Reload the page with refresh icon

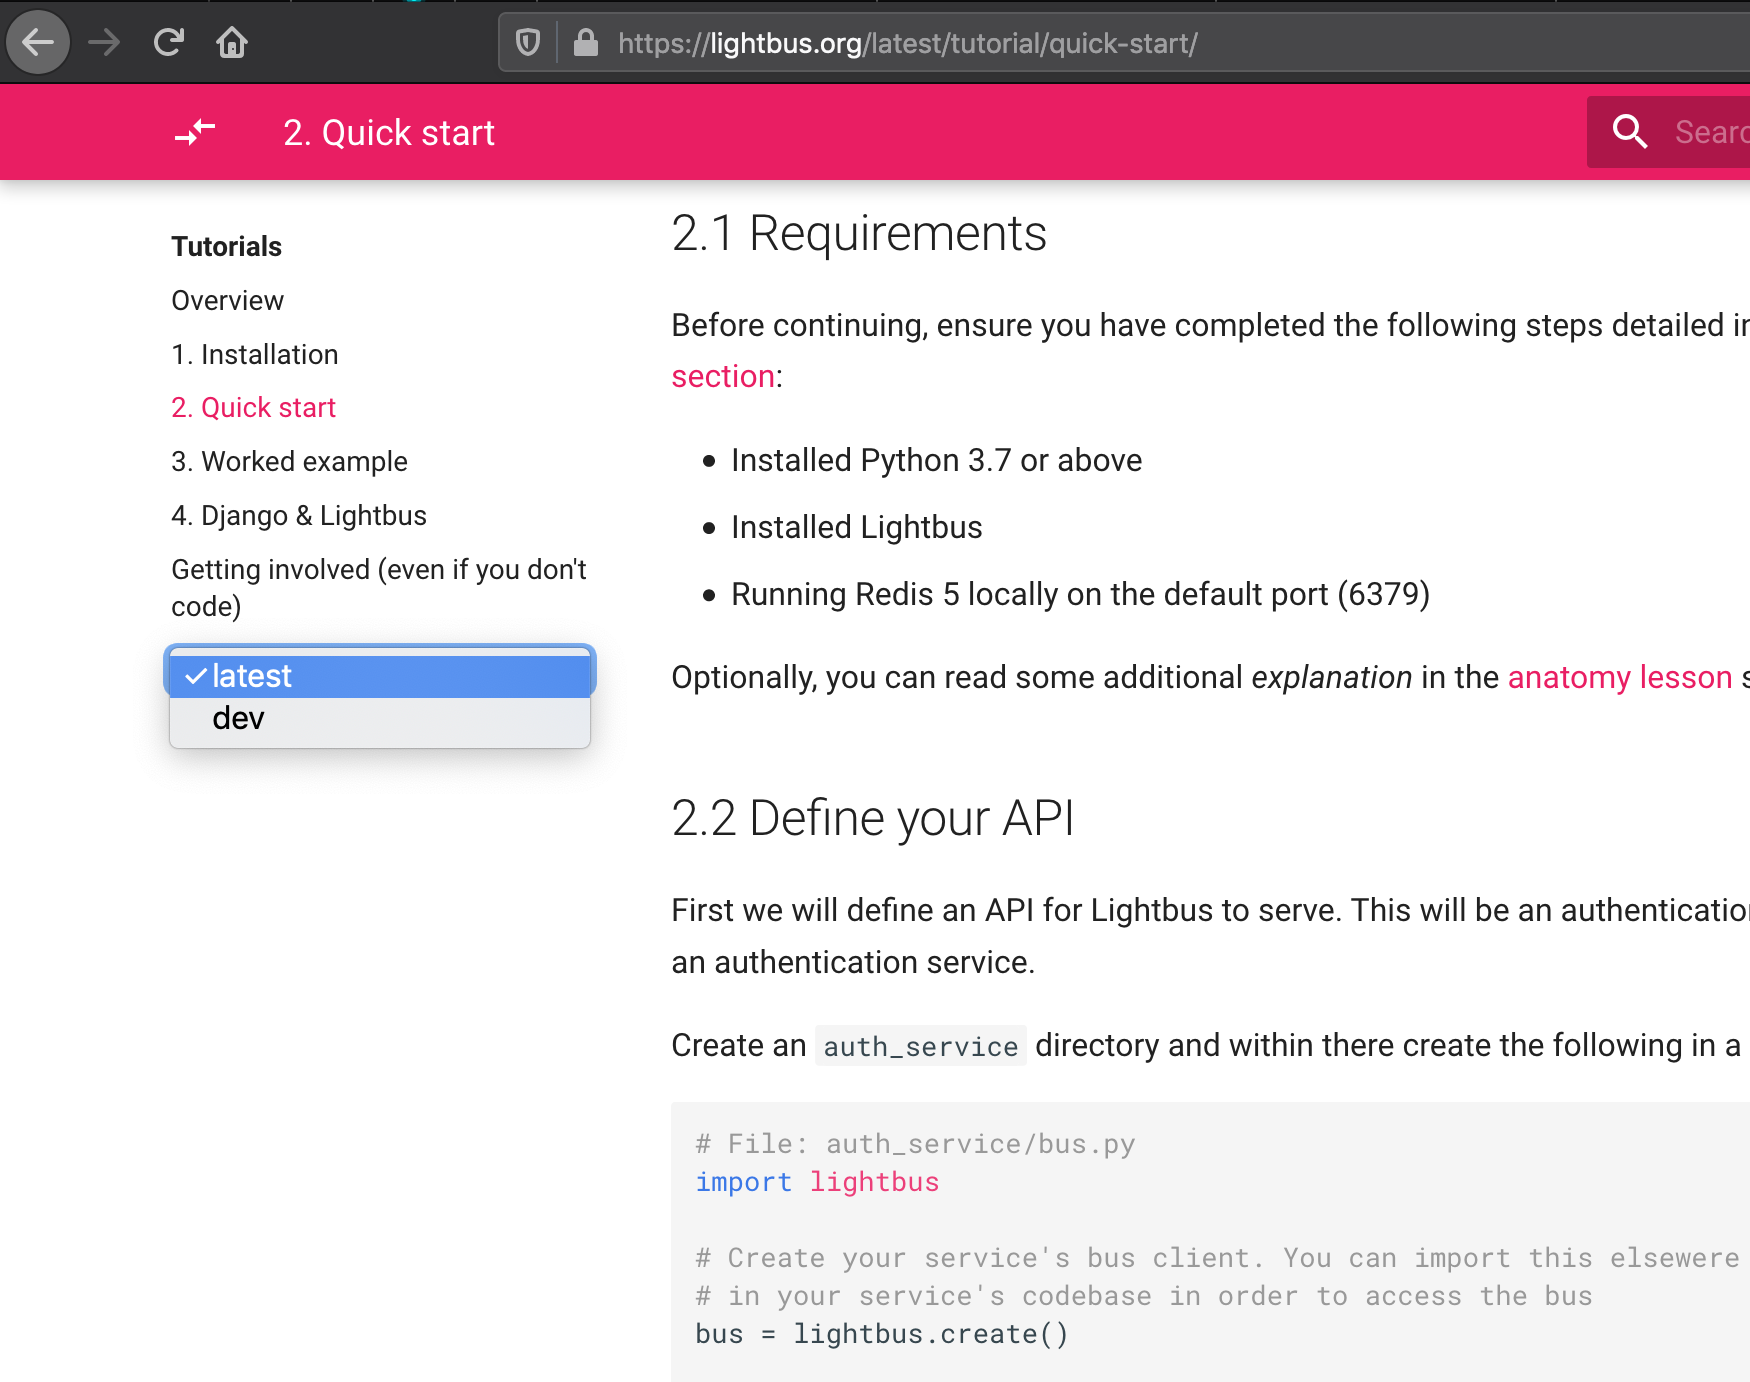tap(168, 42)
